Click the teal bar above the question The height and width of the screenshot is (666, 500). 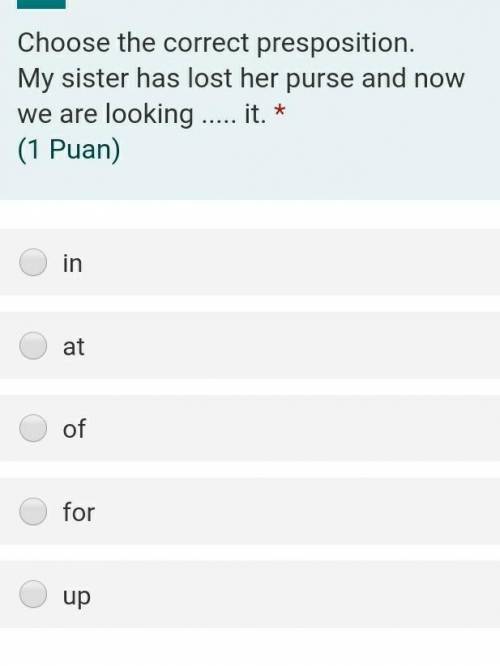pos(41,4)
